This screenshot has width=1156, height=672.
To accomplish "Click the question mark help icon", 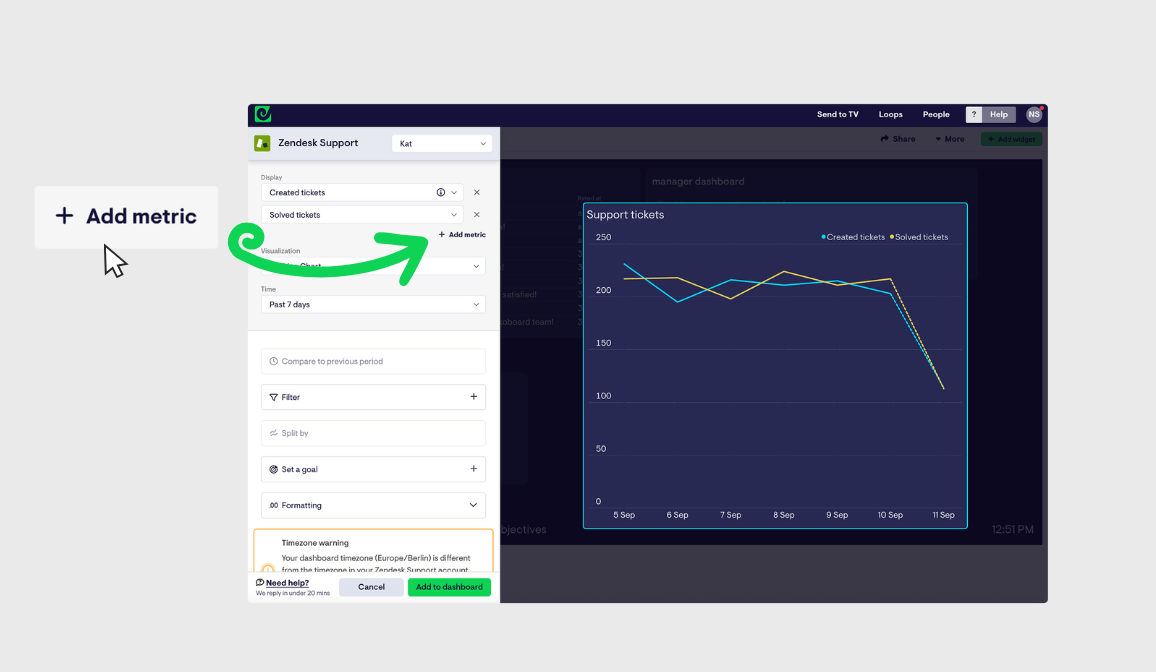I will (x=974, y=114).
